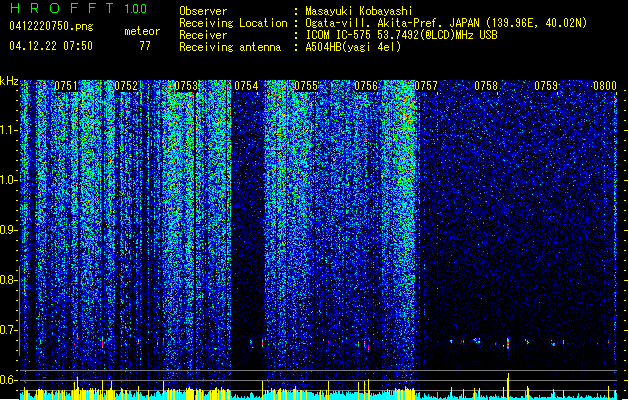
Task: Click the Receiving antenna field label
Action: click(230, 47)
